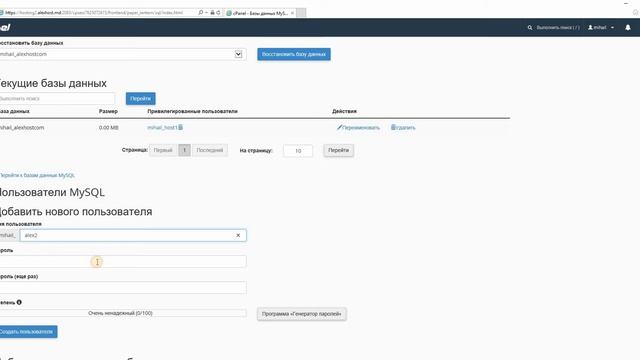Click the Текущие базы данных heading

click(53, 83)
